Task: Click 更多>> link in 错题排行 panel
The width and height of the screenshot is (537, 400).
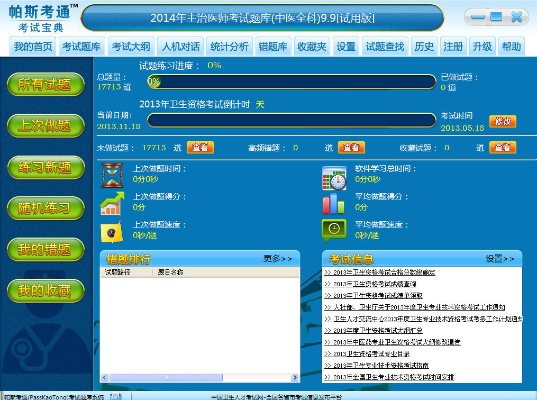Action: click(x=277, y=259)
